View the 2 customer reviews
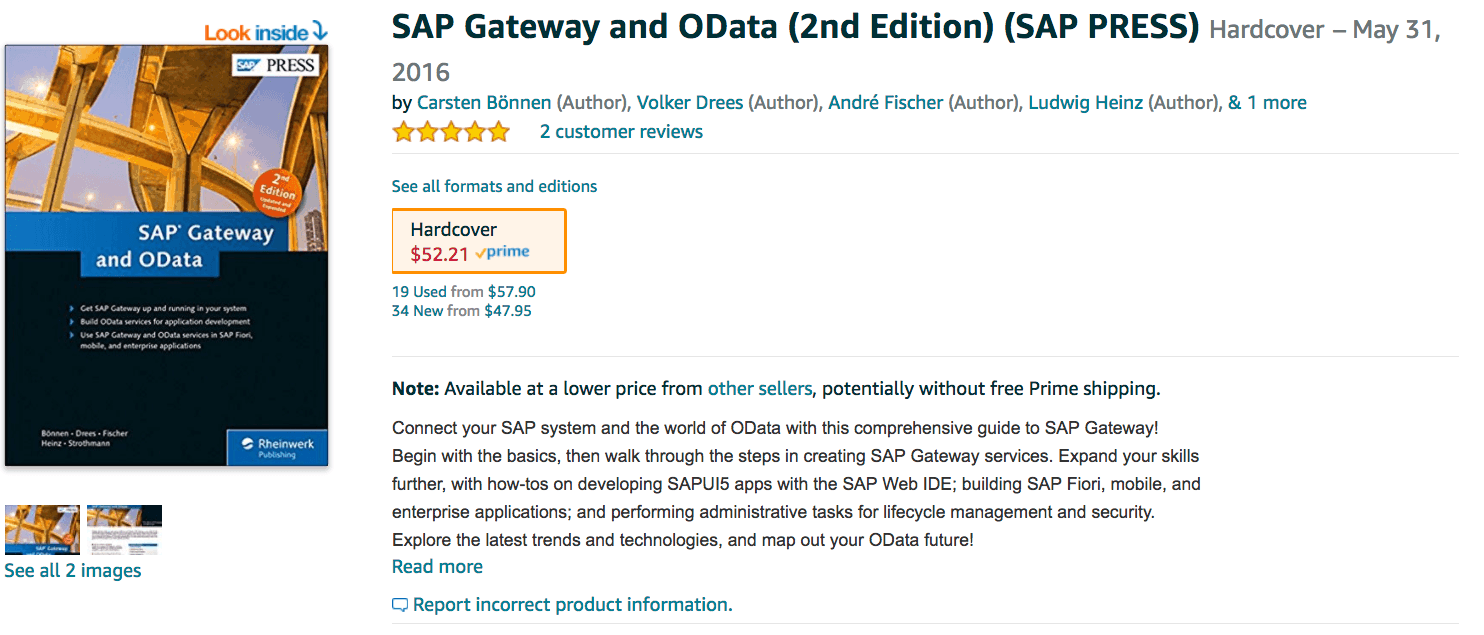This screenshot has width=1484, height=635. click(621, 132)
